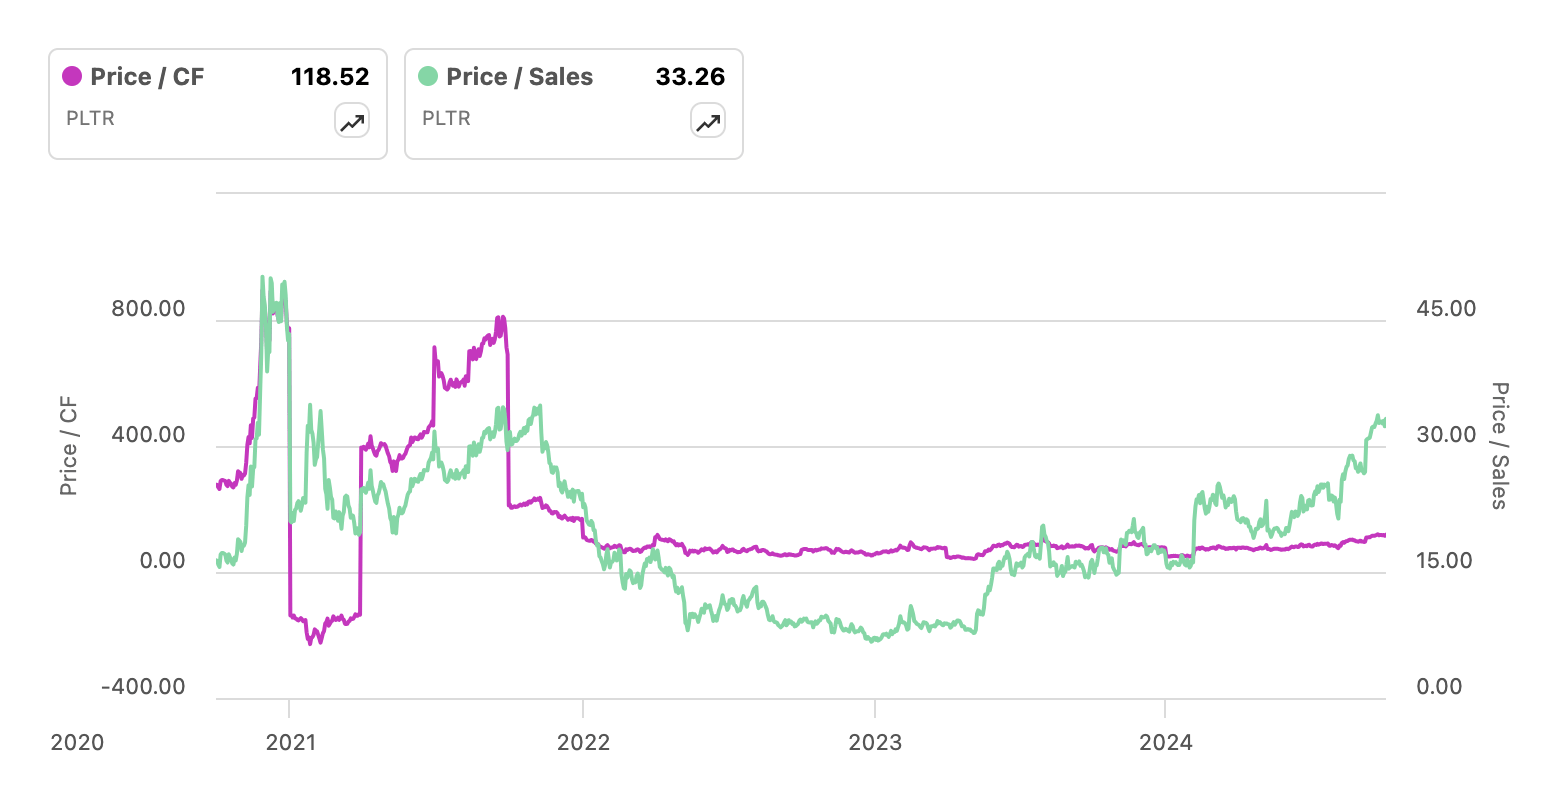Select the Price / CF legend label
The image size is (1568, 788).
pyautogui.click(x=147, y=77)
